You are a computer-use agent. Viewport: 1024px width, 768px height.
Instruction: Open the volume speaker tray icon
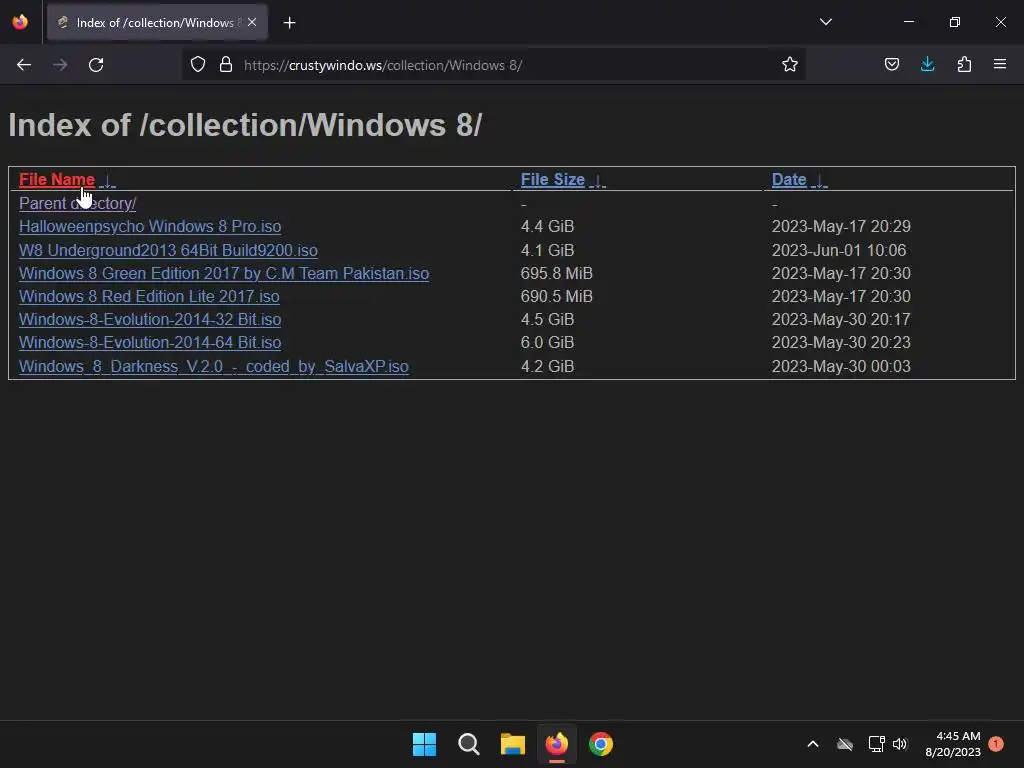(x=901, y=744)
